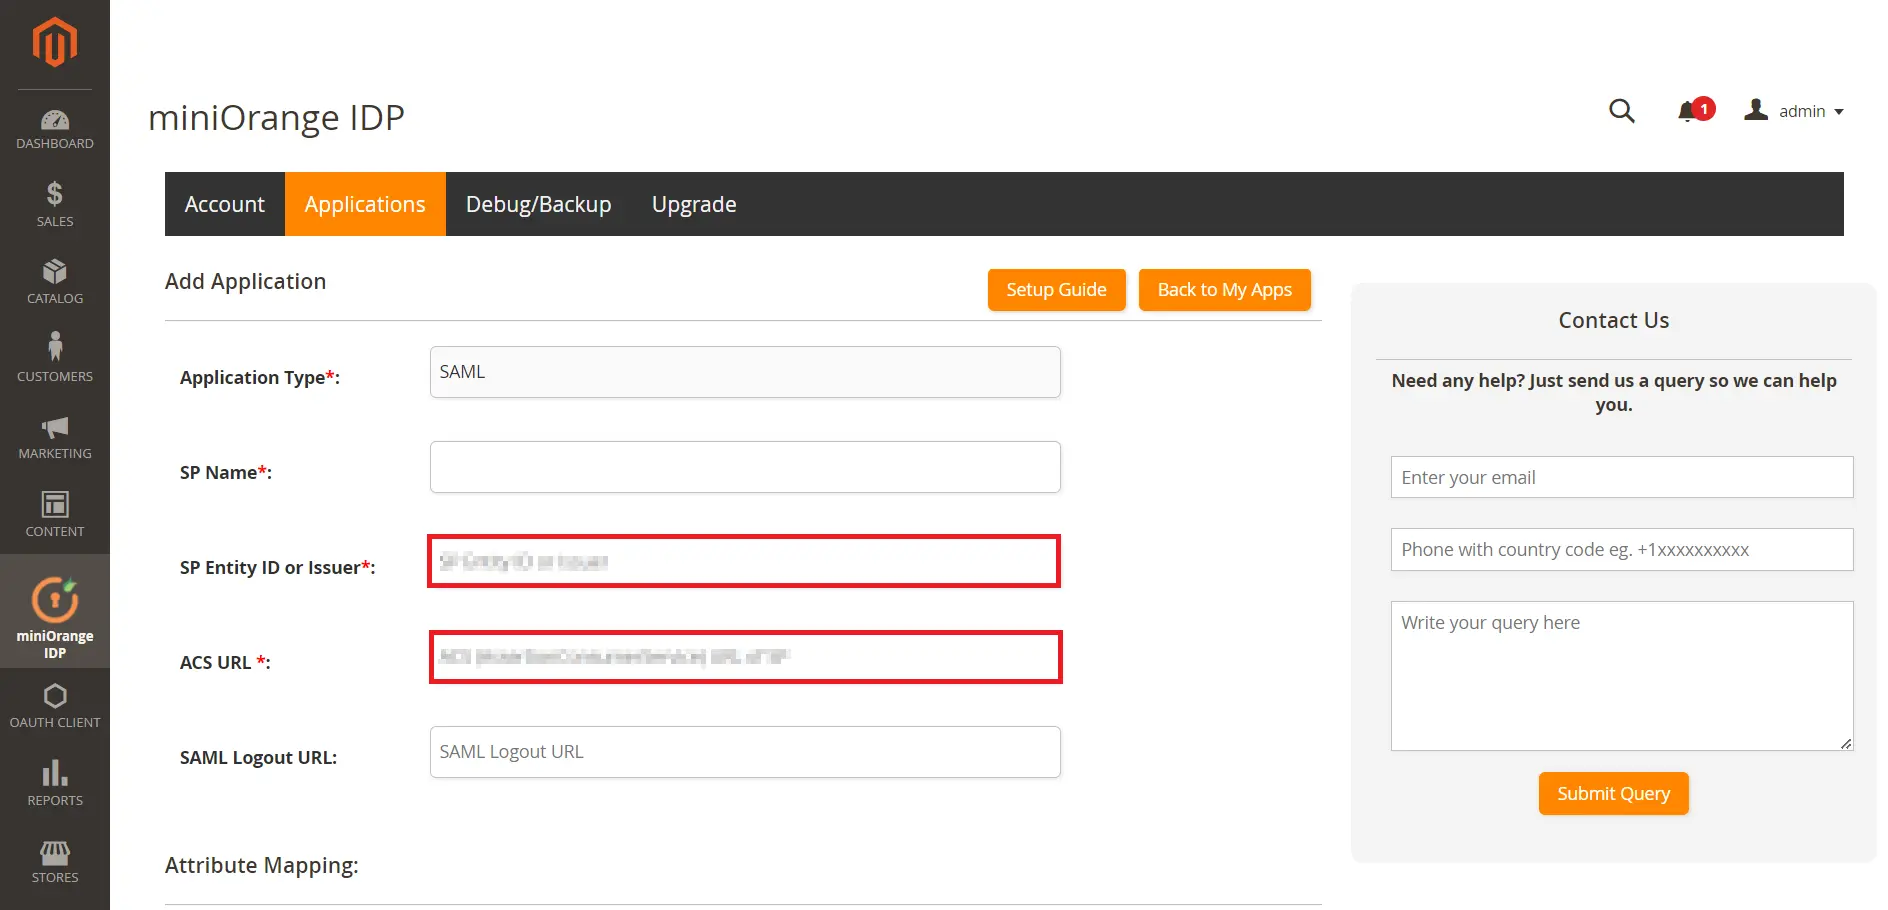Image resolution: width=1888 pixels, height=910 pixels.
Task: Click the 'Add Application' heading
Action: [246, 281]
